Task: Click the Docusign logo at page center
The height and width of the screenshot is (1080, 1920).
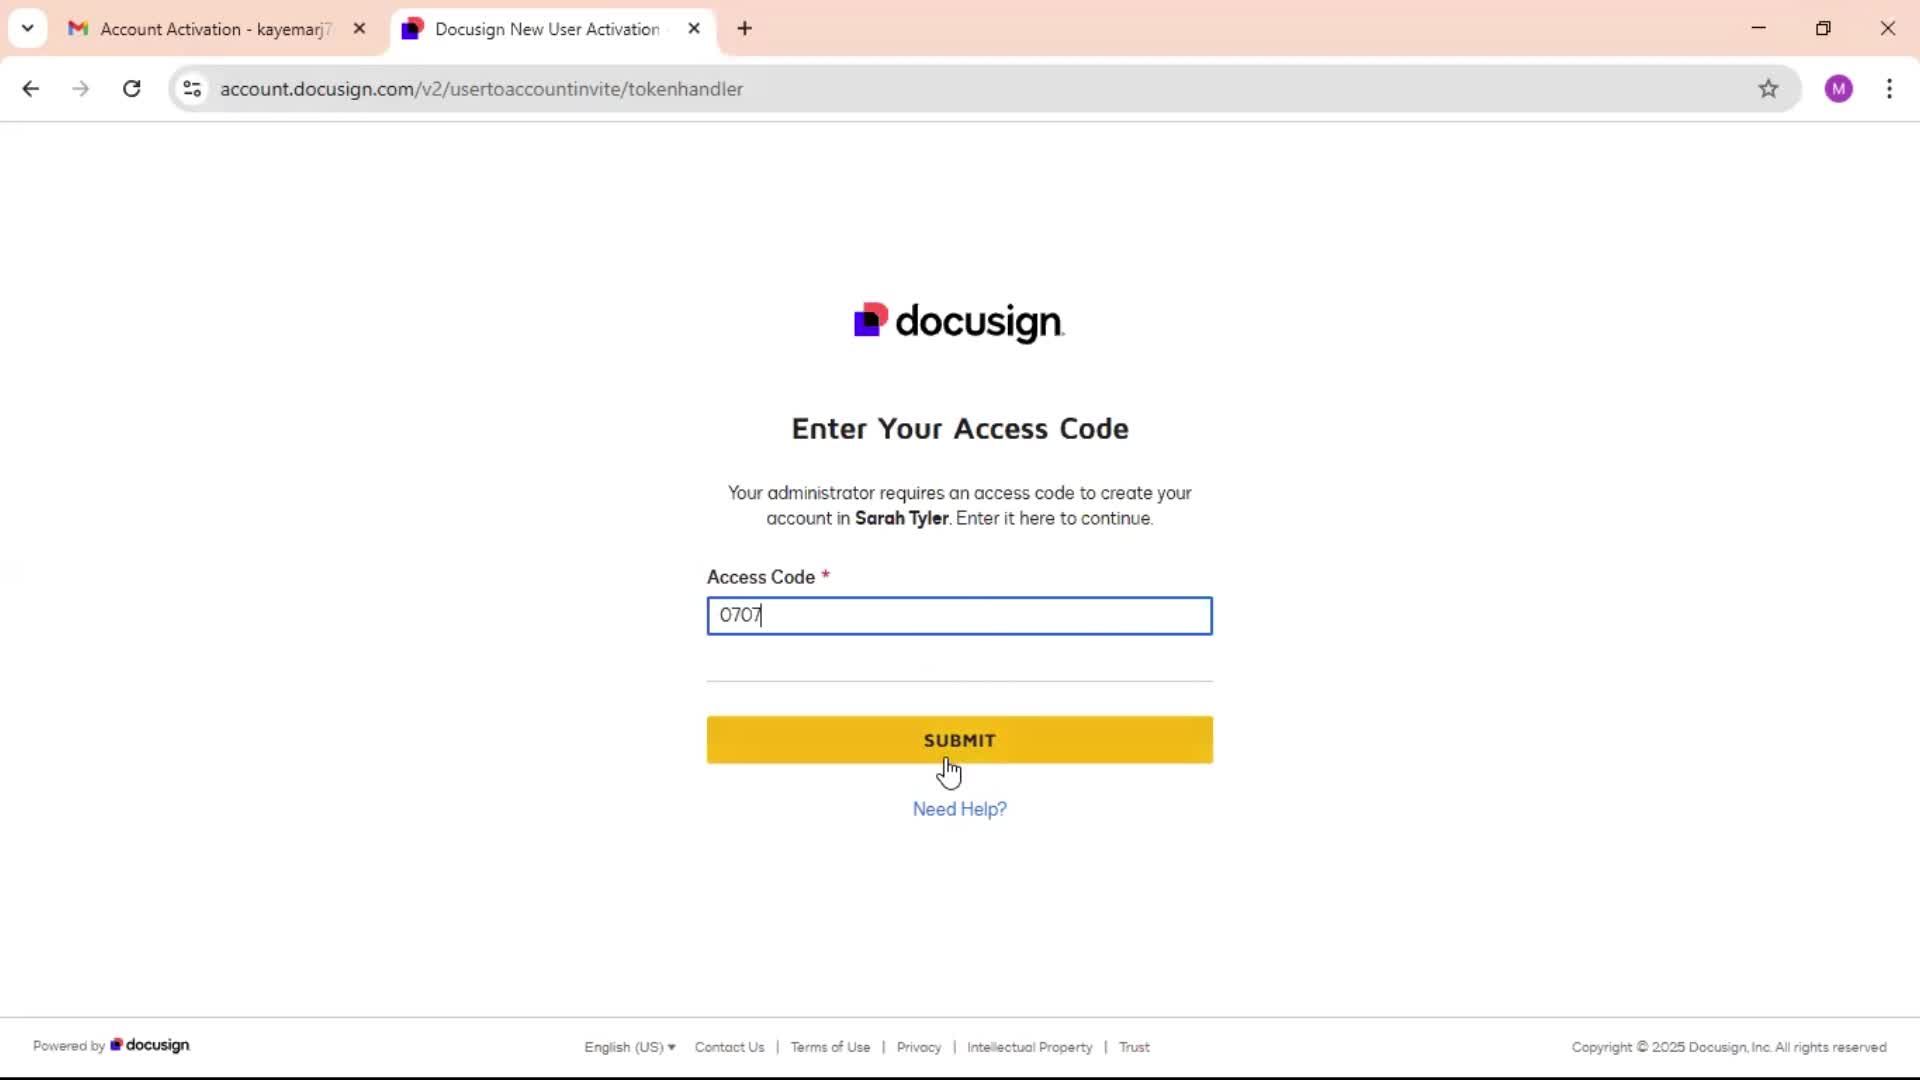Action: 959,322
